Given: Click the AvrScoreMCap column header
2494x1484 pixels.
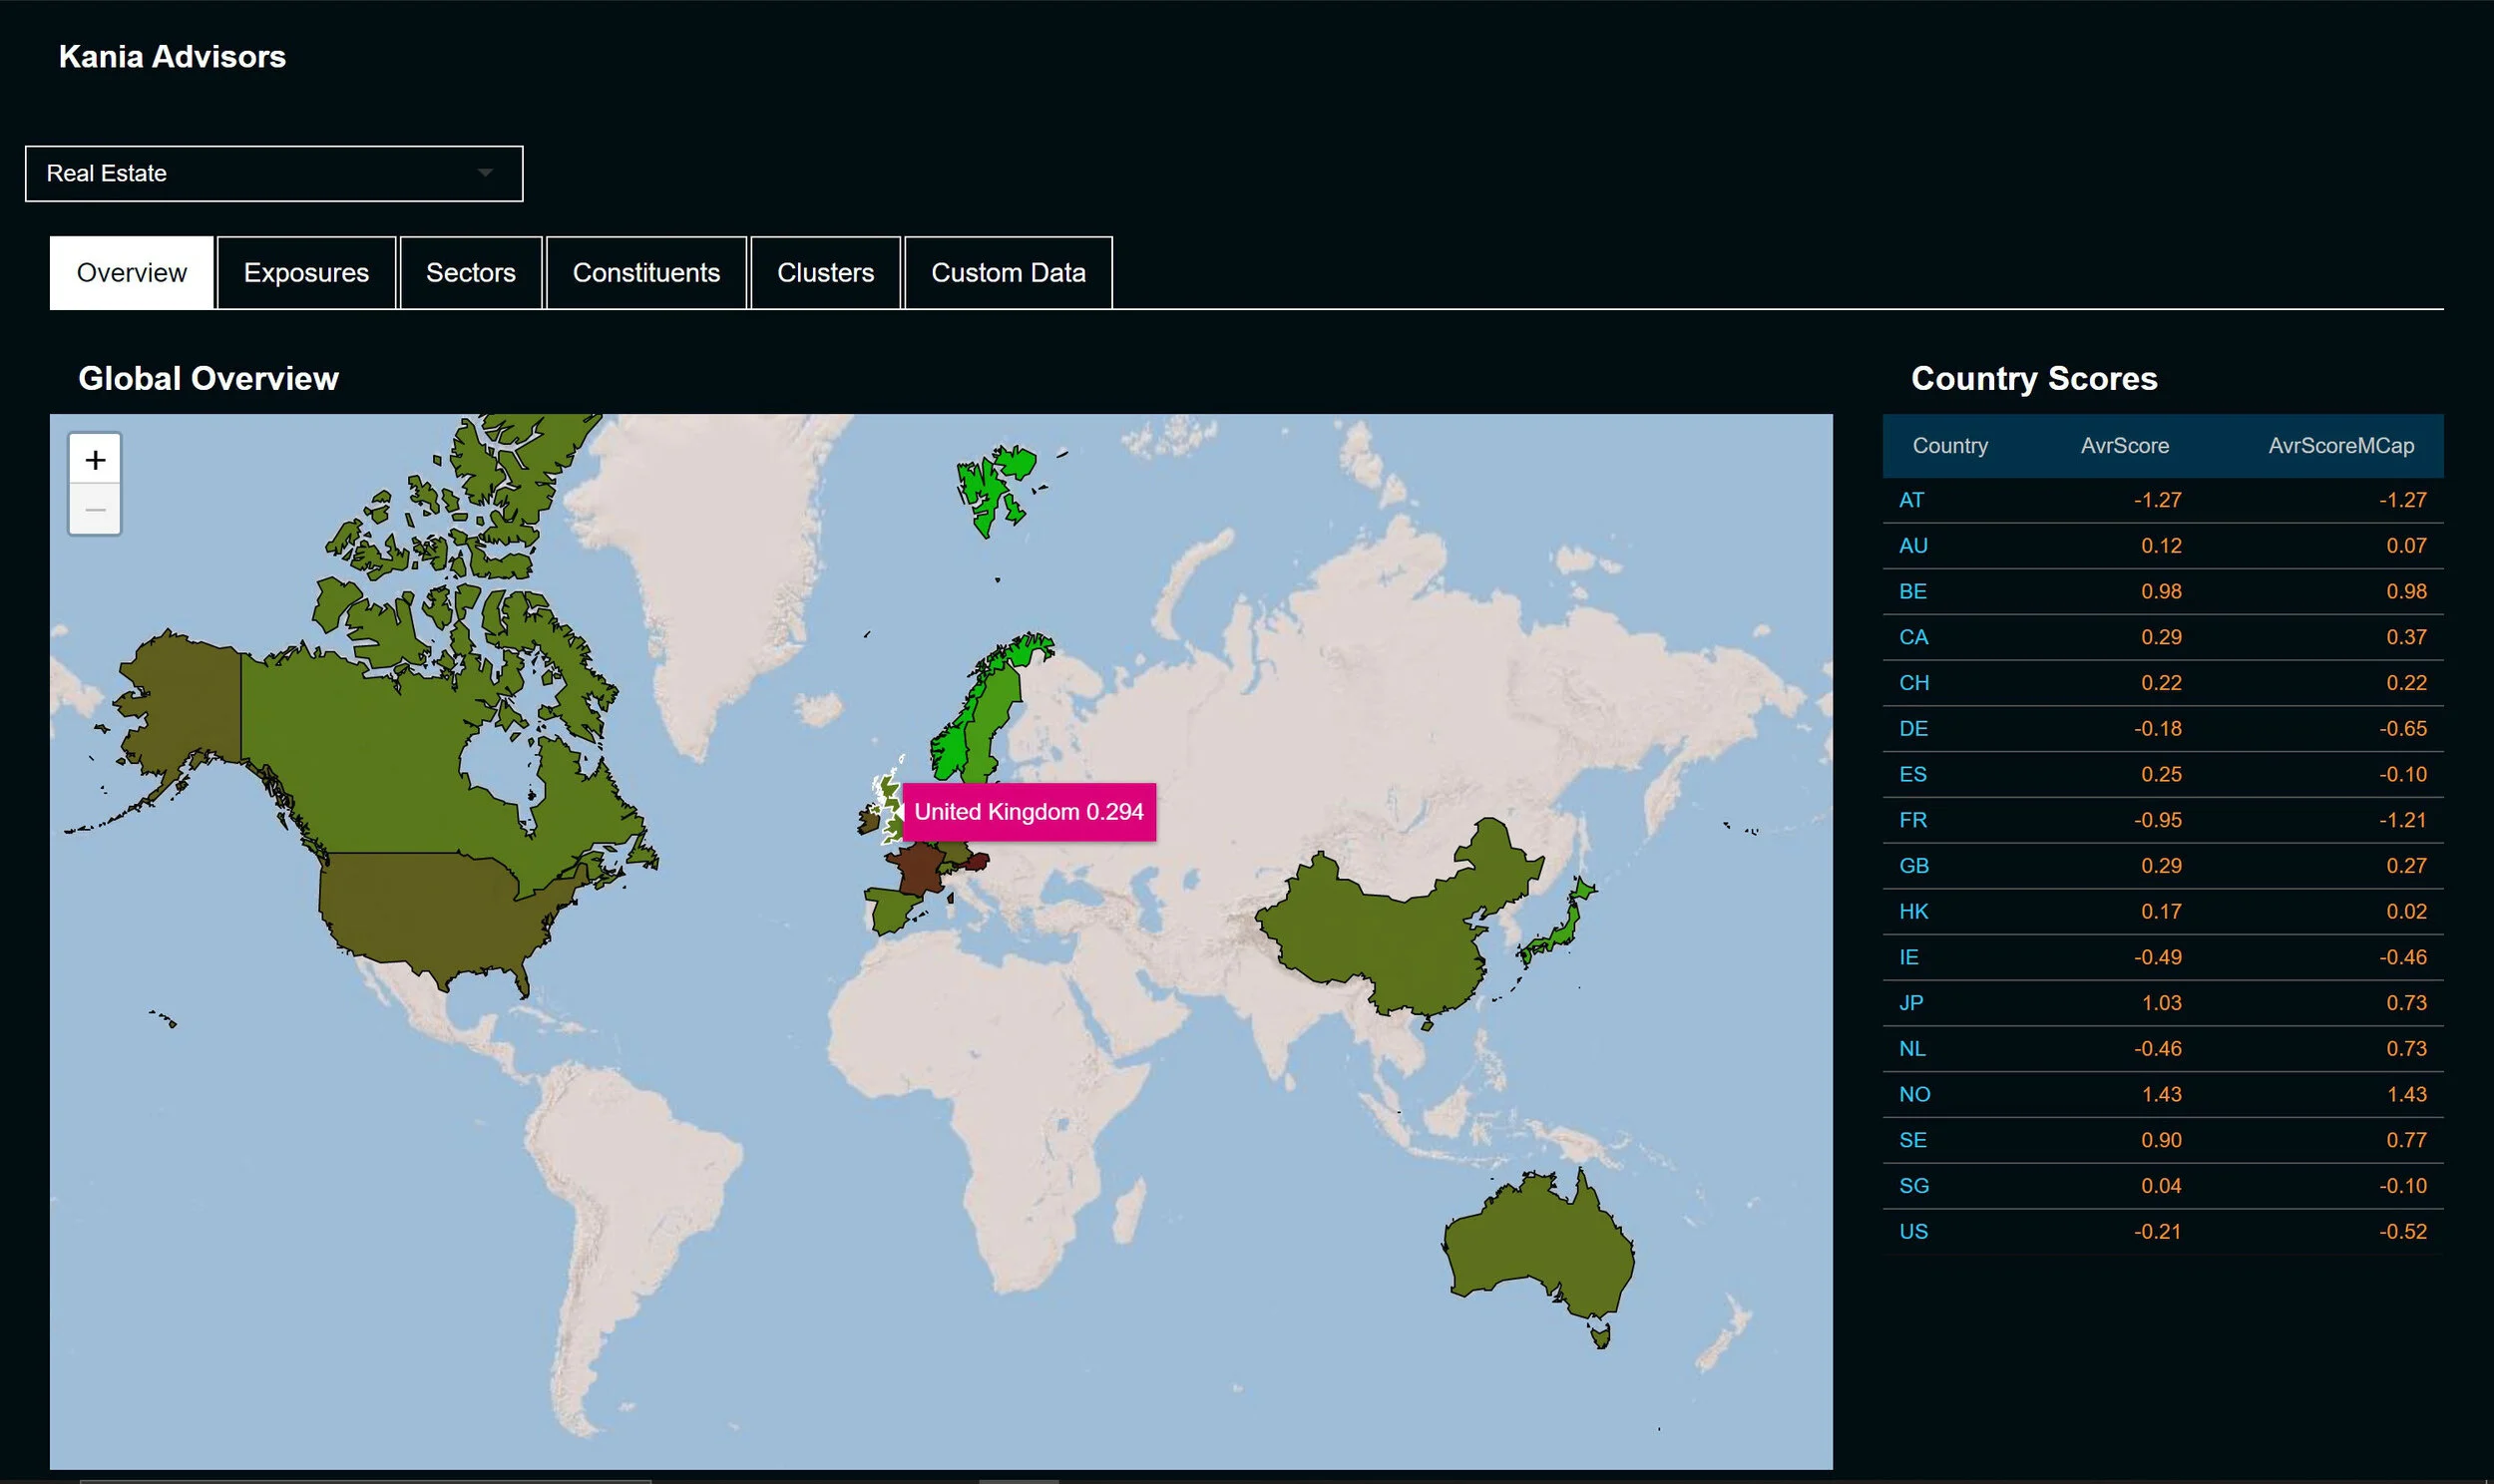Looking at the screenshot, I should [x=2340, y=446].
